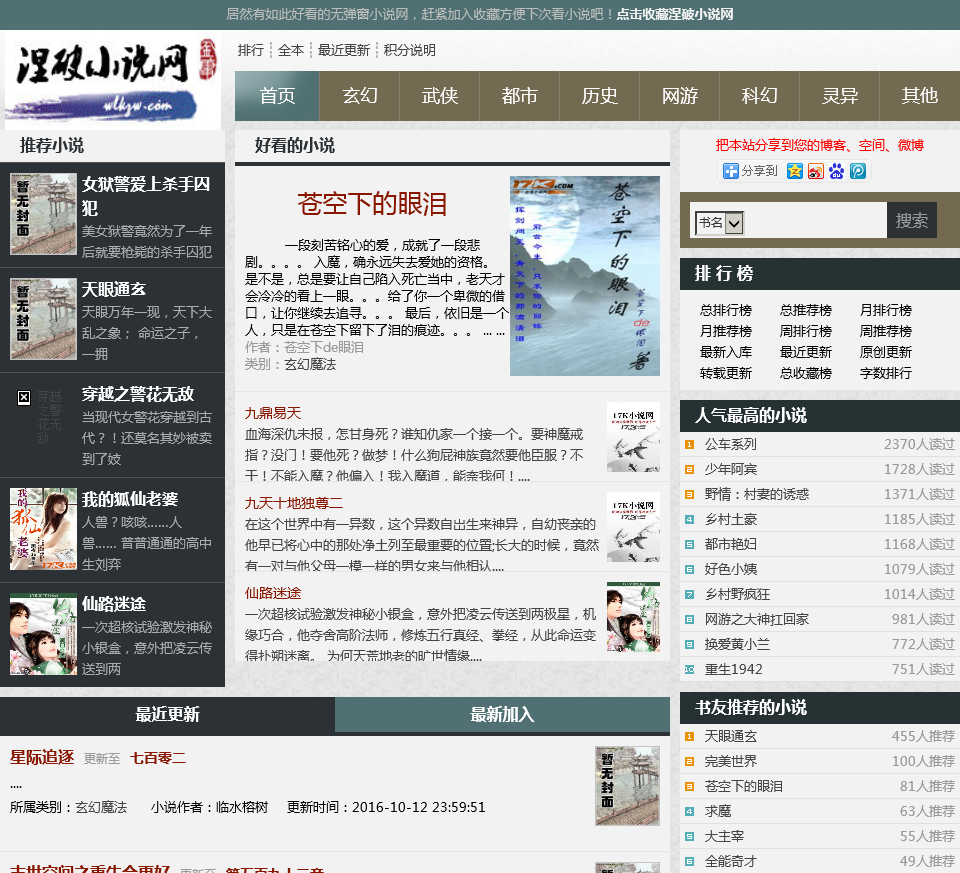The image size is (960, 873).
Task: Open the recommended novel 穿越之警花无敌
Action: point(138,394)
